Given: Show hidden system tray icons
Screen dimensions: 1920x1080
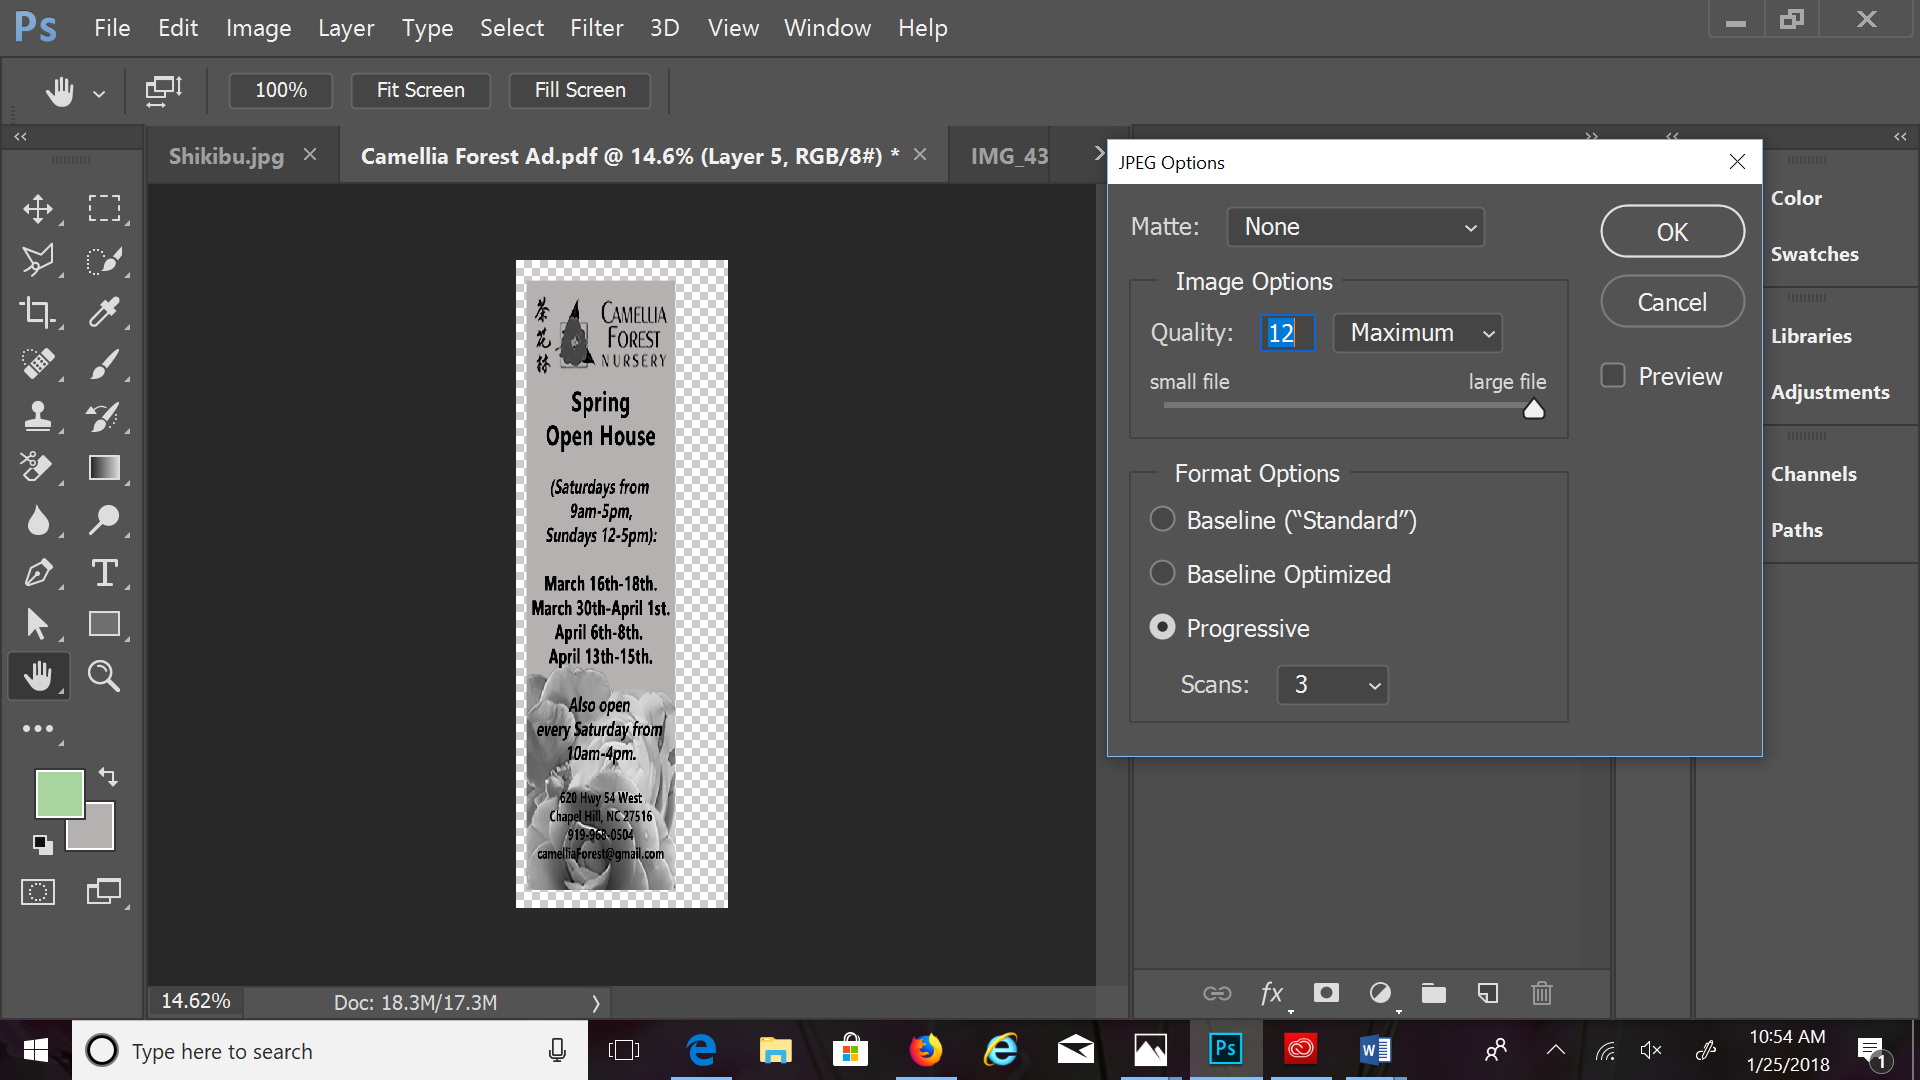Looking at the screenshot, I should click(1556, 1050).
